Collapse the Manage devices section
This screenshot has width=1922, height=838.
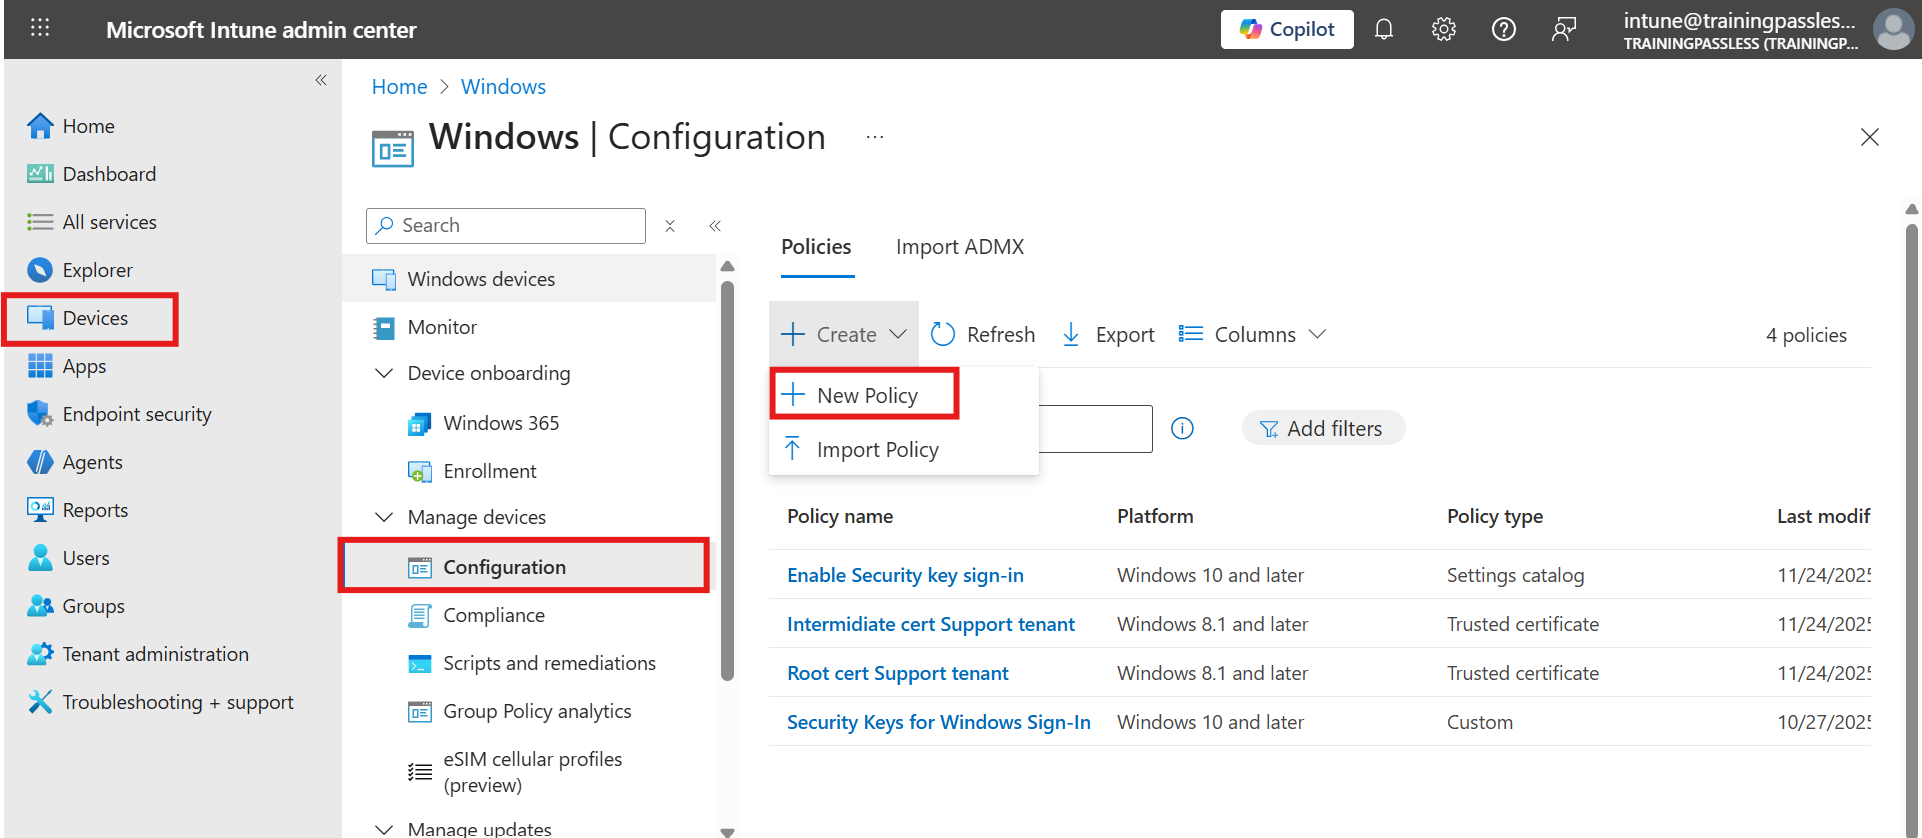coord(384,517)
